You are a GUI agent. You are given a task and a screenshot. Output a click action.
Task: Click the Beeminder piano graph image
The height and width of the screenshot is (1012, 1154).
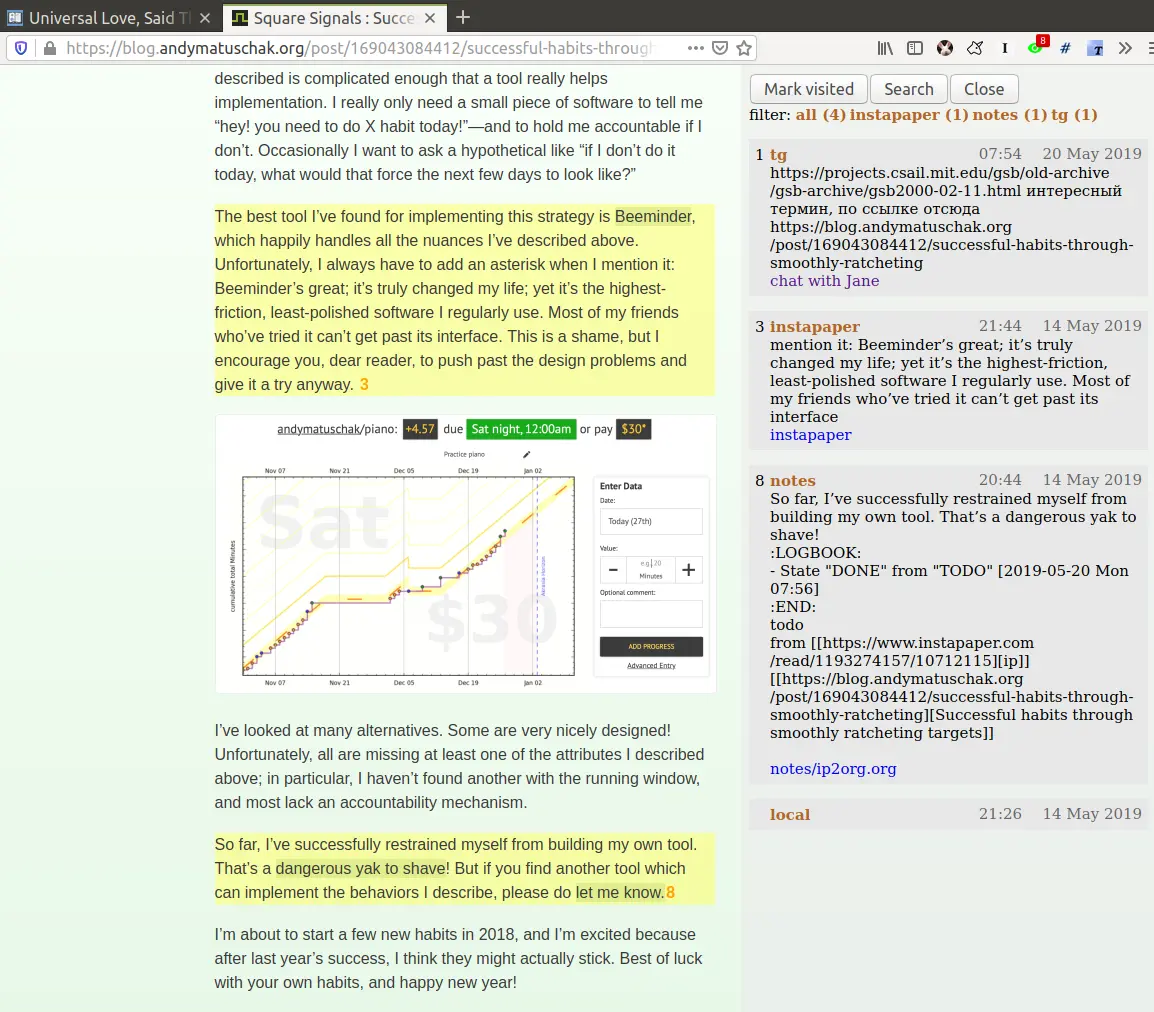tap(465, 554)
